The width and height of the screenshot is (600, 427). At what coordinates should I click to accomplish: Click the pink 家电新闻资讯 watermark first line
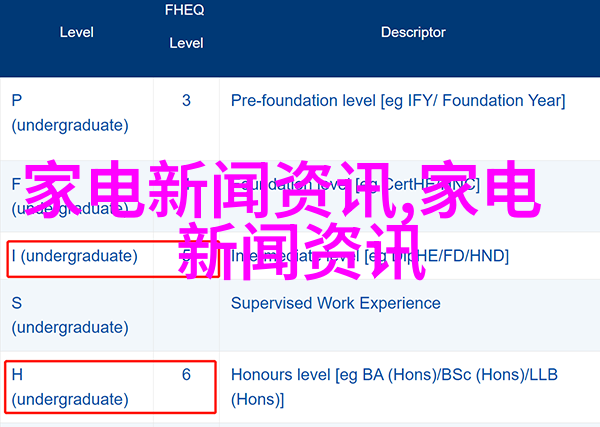282,190
